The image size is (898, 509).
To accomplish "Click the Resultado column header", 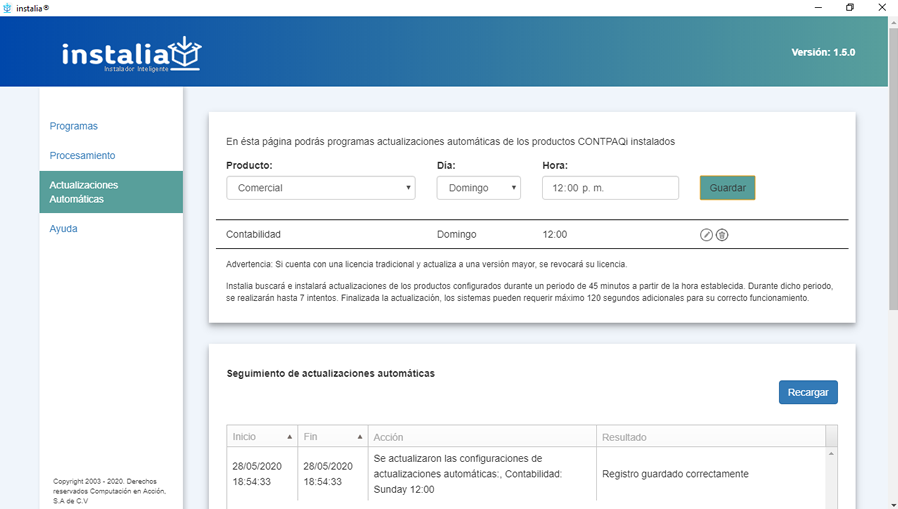I will (x=711, y=437).
